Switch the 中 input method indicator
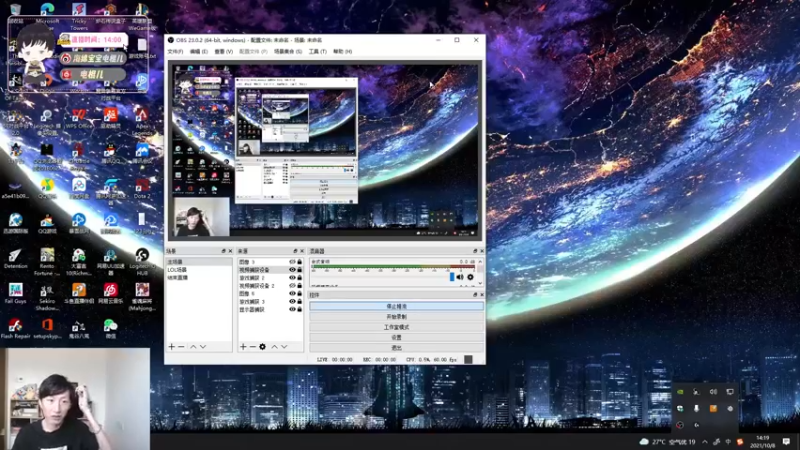The width and height of the screenshot is (800, 450). pos(728,442)
